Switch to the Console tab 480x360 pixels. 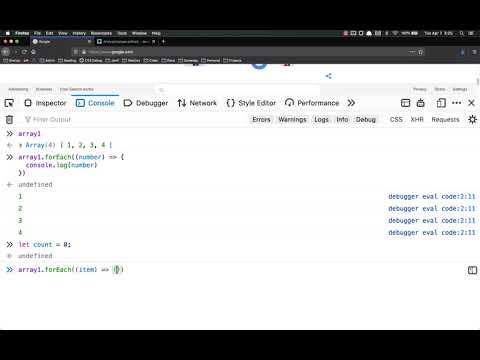tap(95, 103)
